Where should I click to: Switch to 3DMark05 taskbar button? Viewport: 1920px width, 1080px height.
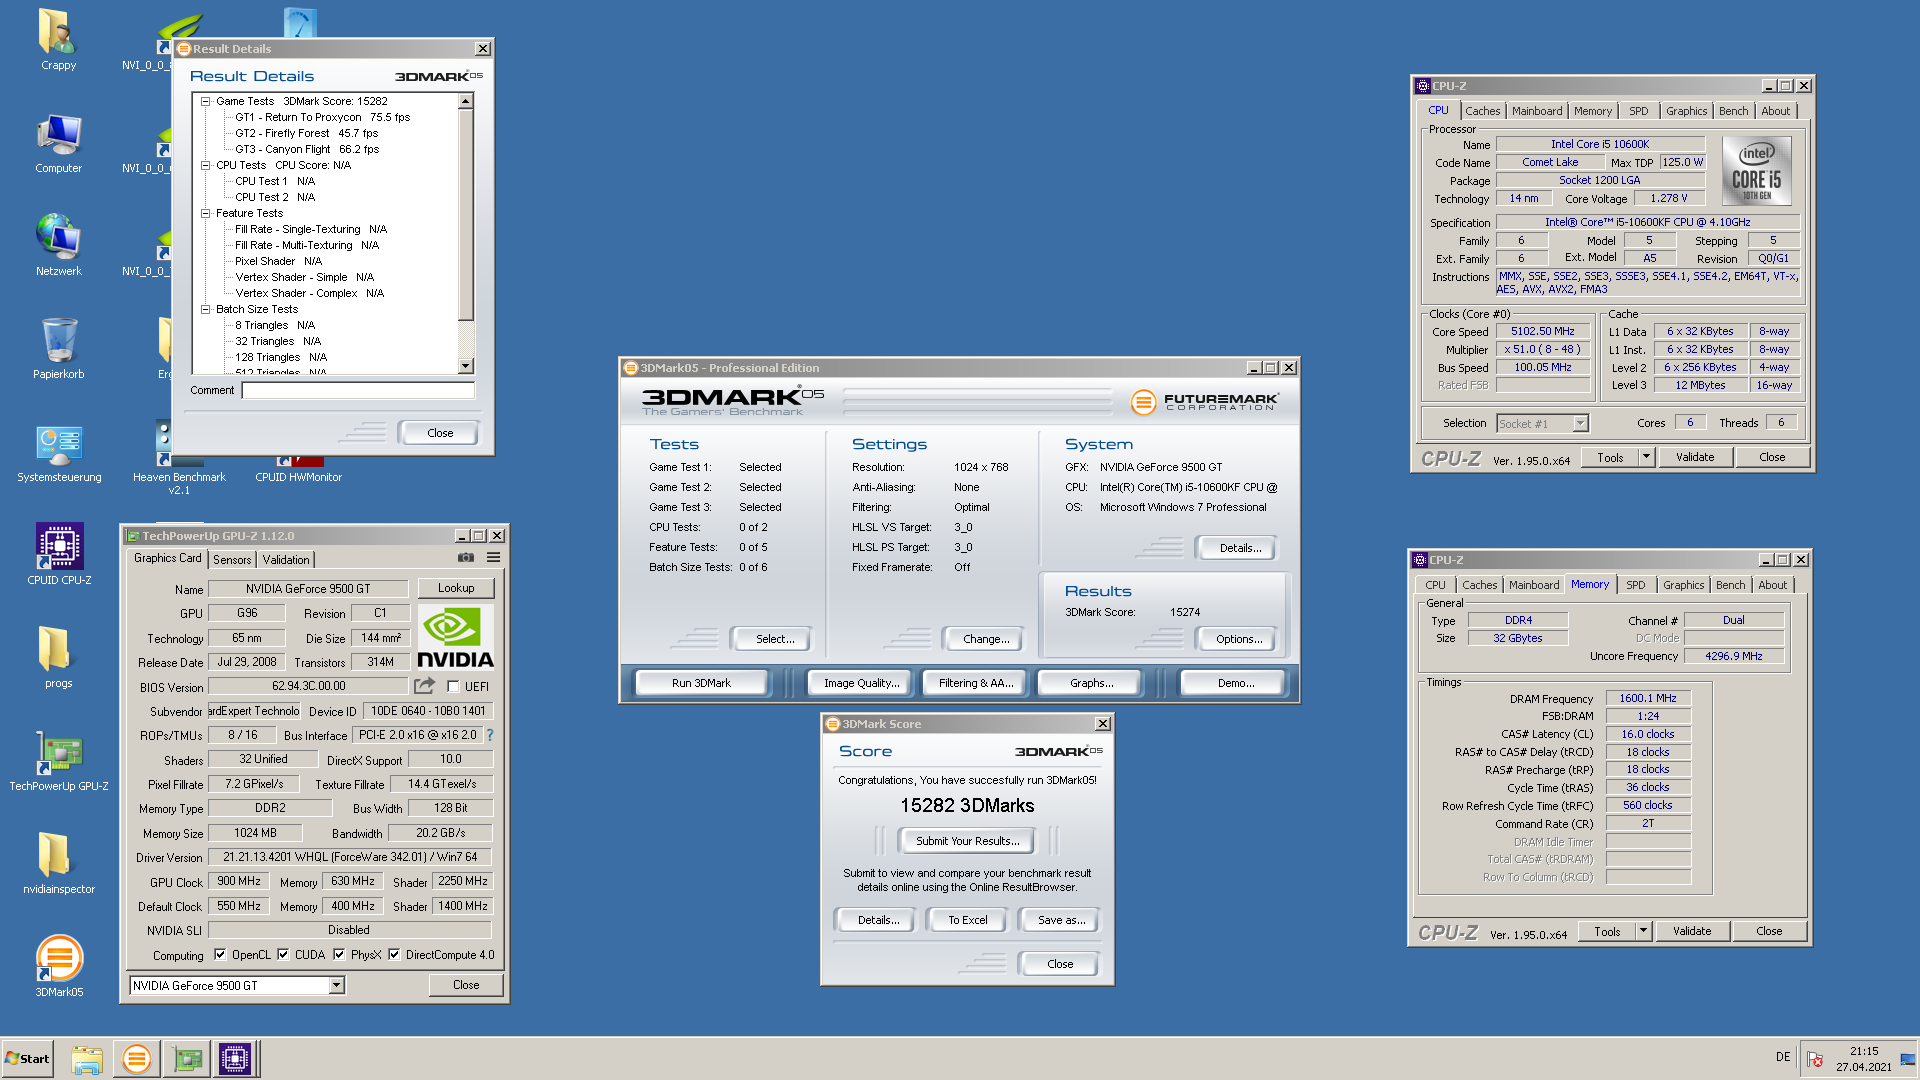click(136, 1059)
